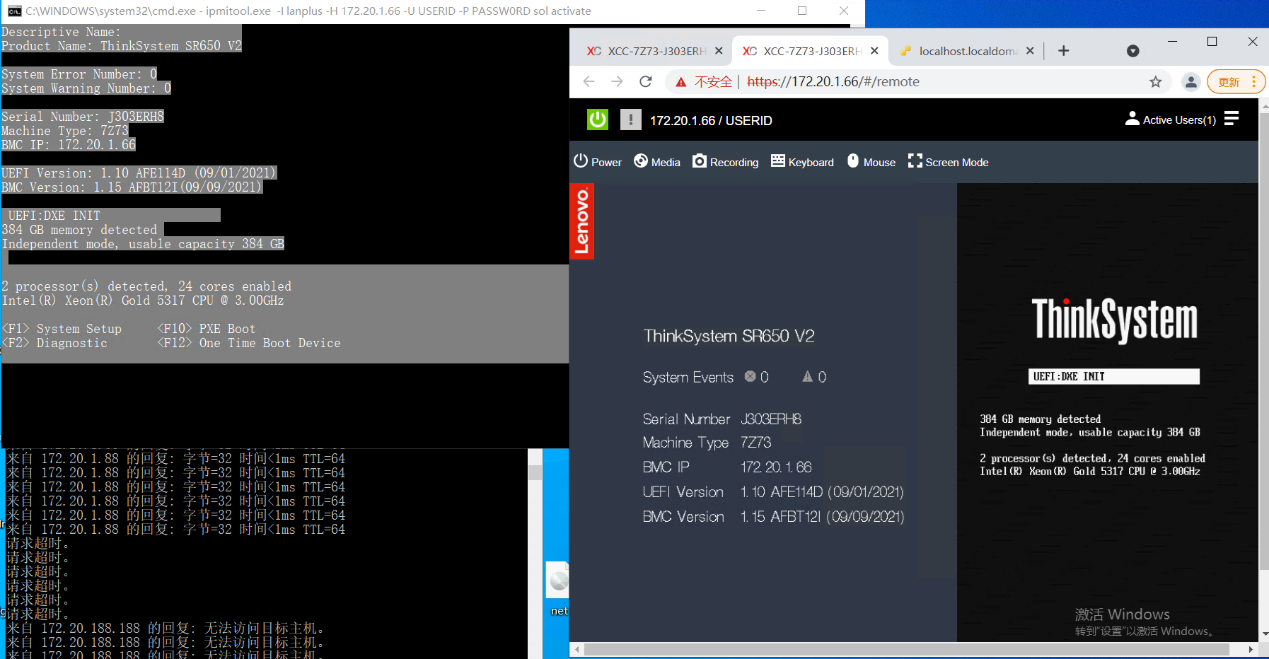Click the red Lenovo logo

(582, 221)
